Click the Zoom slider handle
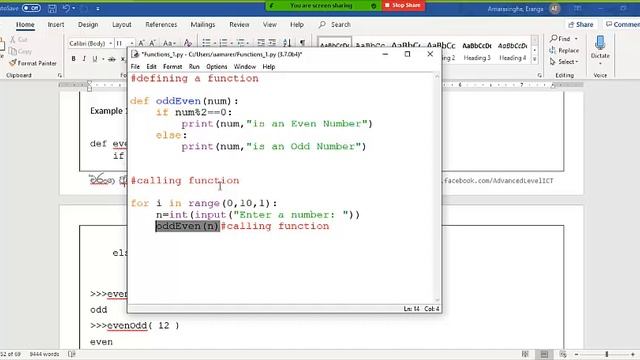This screenshot has height=360, width=640. tap(607, 354)
